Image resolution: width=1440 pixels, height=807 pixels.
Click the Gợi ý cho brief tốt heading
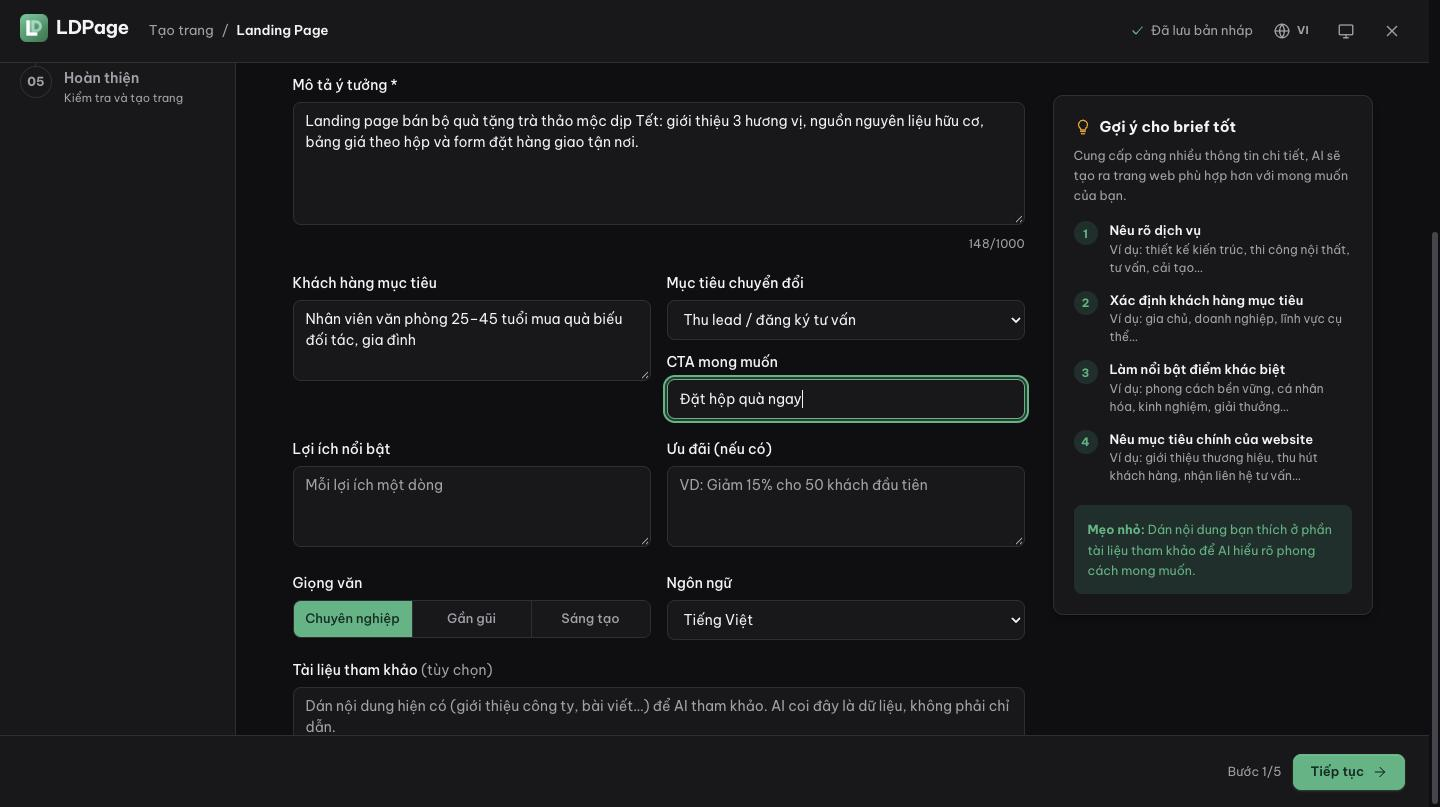1167,127
